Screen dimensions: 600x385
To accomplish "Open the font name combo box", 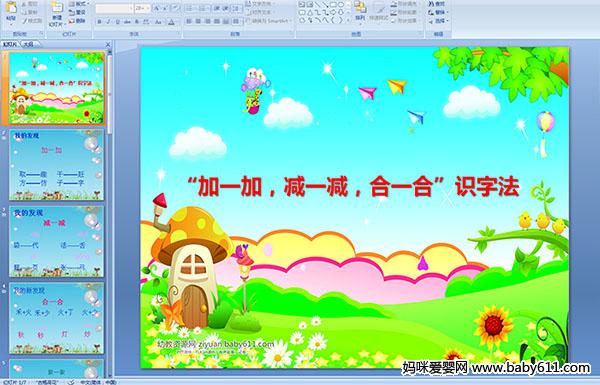I will (114, 8).
